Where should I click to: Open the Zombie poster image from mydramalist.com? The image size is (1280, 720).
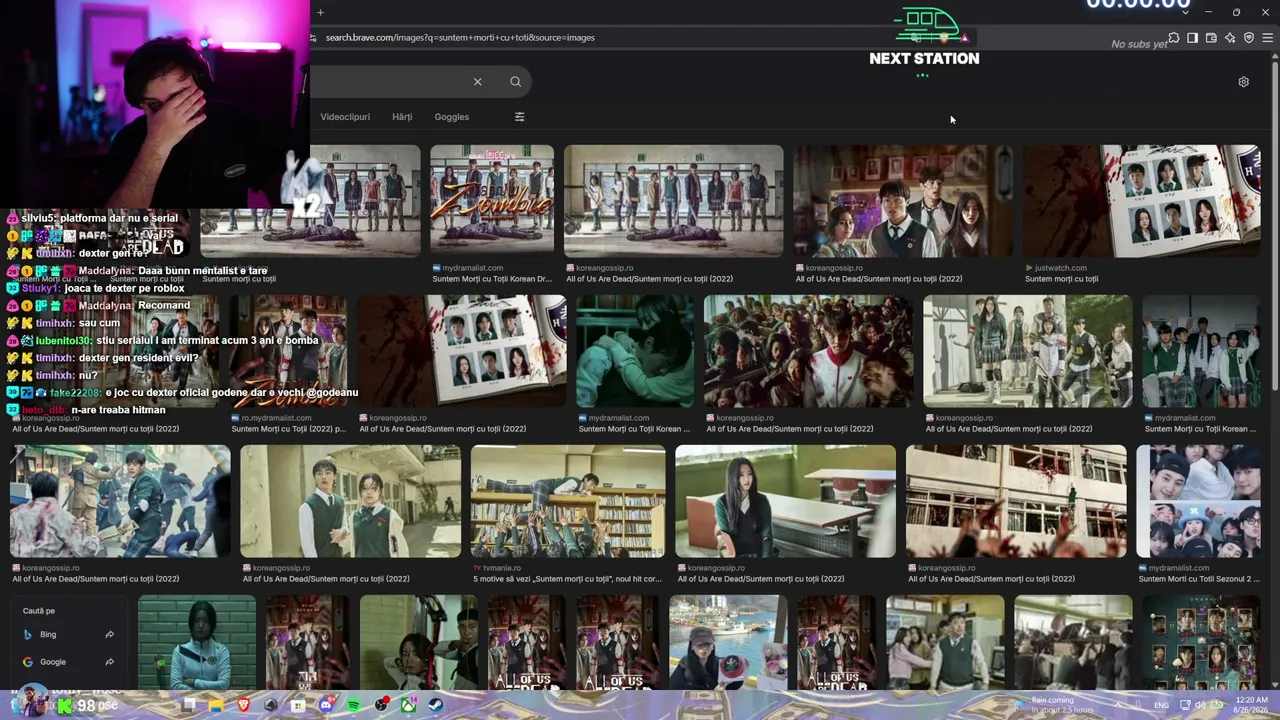click(492, 201)
